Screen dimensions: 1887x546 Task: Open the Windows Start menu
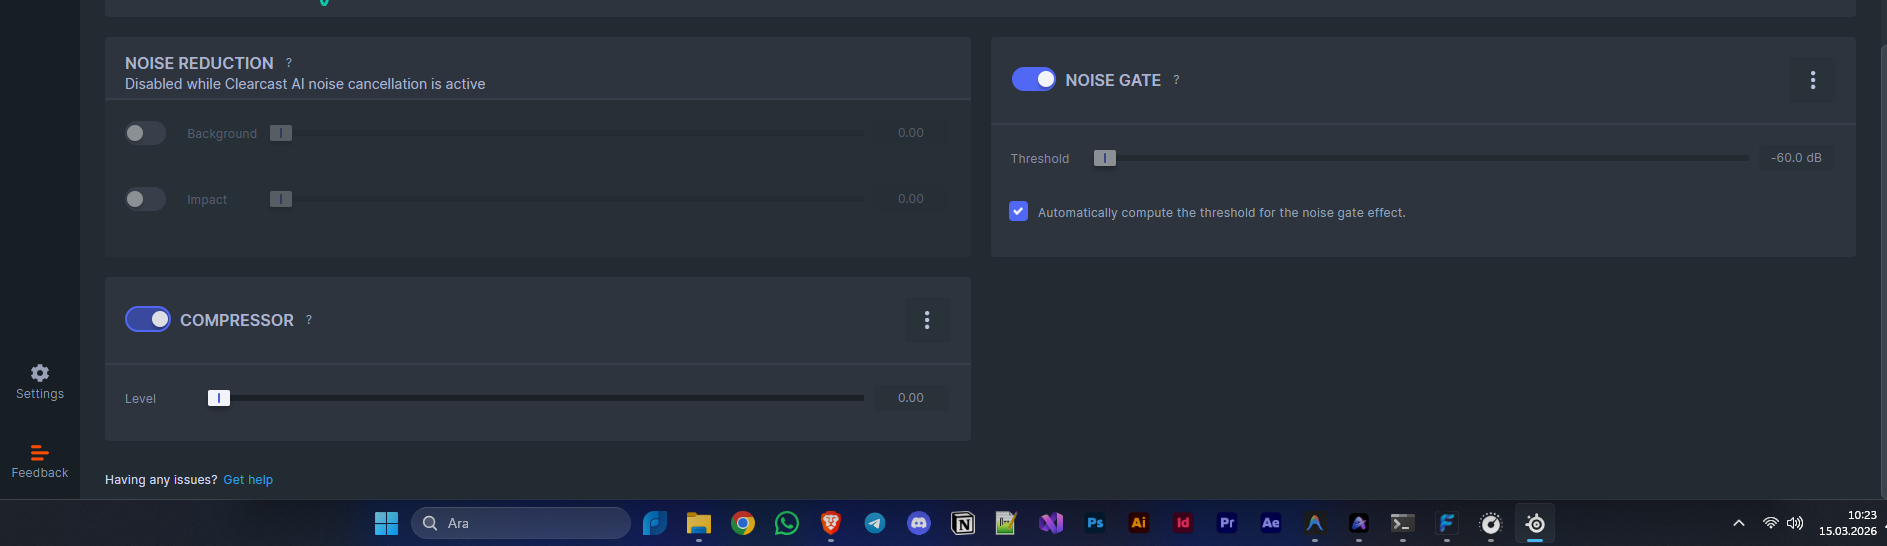[x=386, y=523]
